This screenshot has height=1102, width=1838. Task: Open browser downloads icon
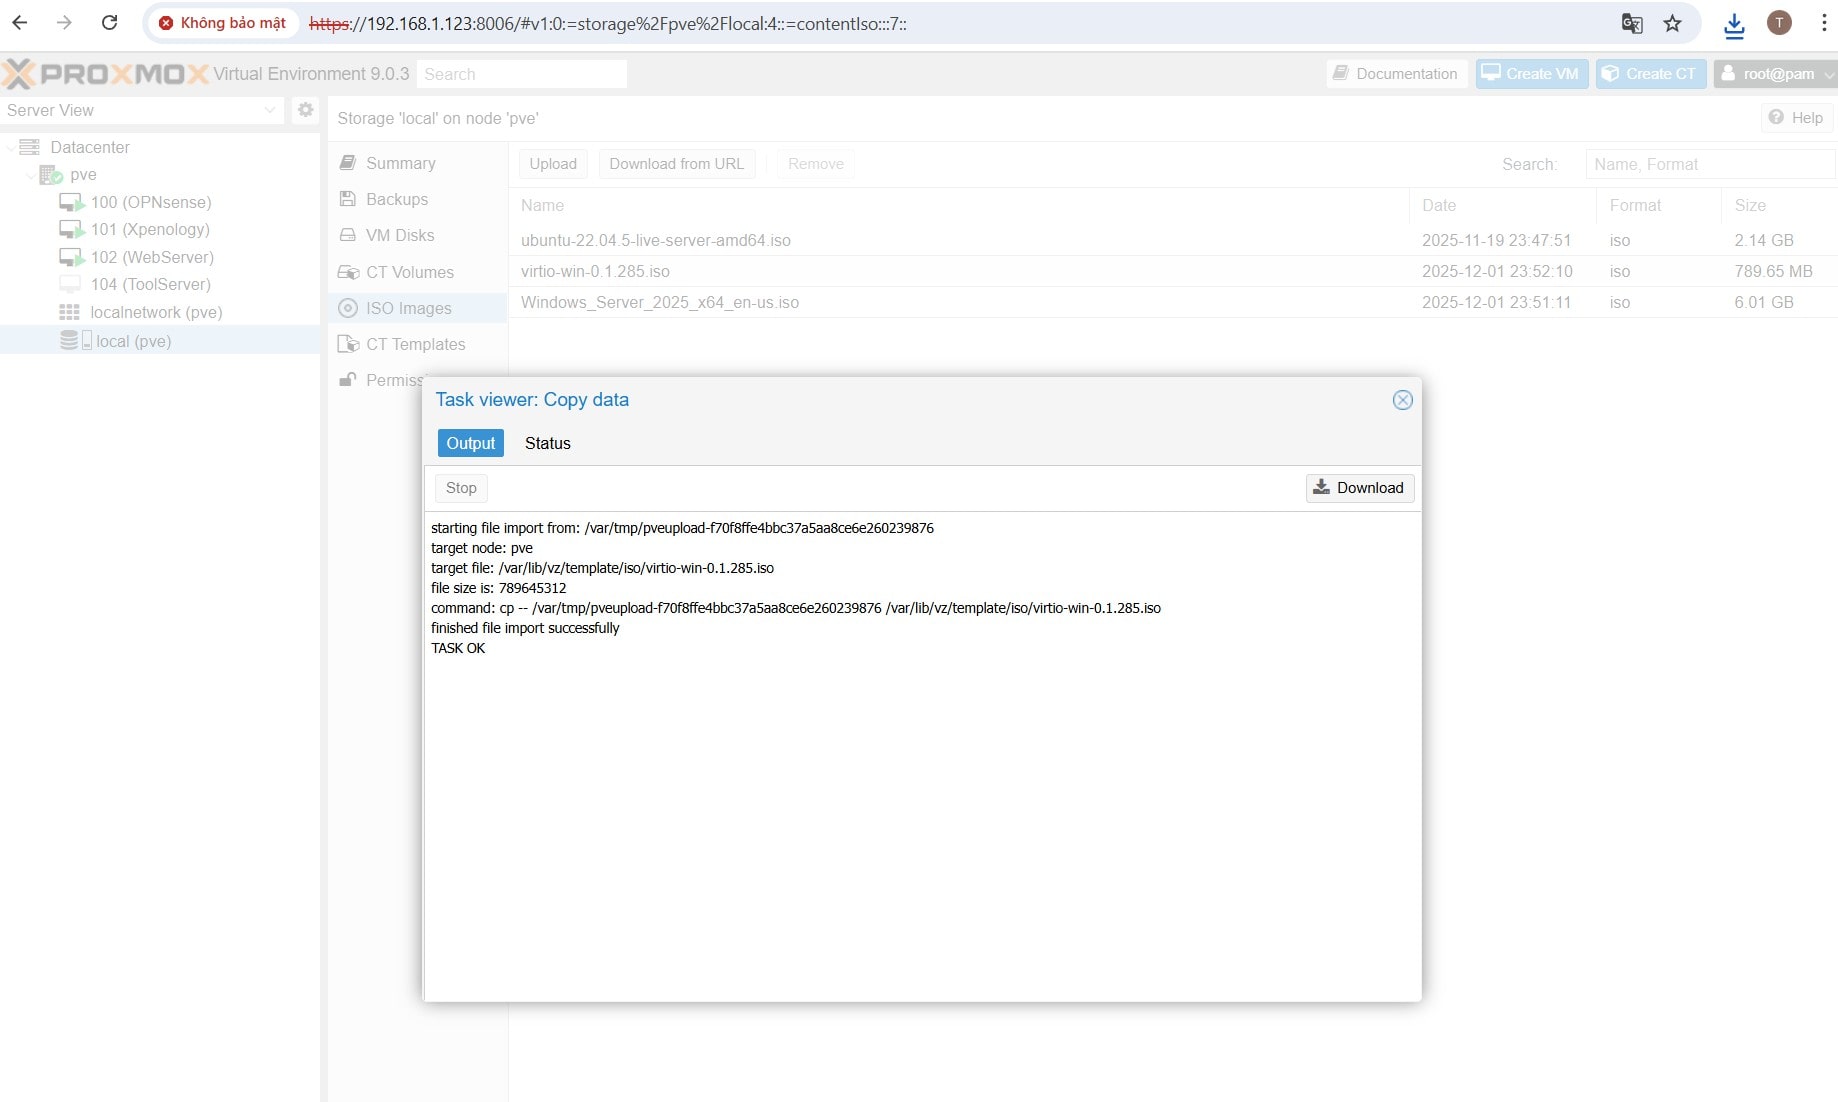pos(1734,25)
